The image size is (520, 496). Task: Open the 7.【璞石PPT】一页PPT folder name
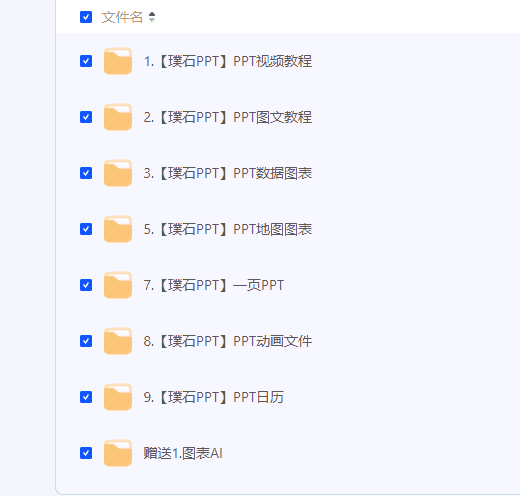(213, 285)
